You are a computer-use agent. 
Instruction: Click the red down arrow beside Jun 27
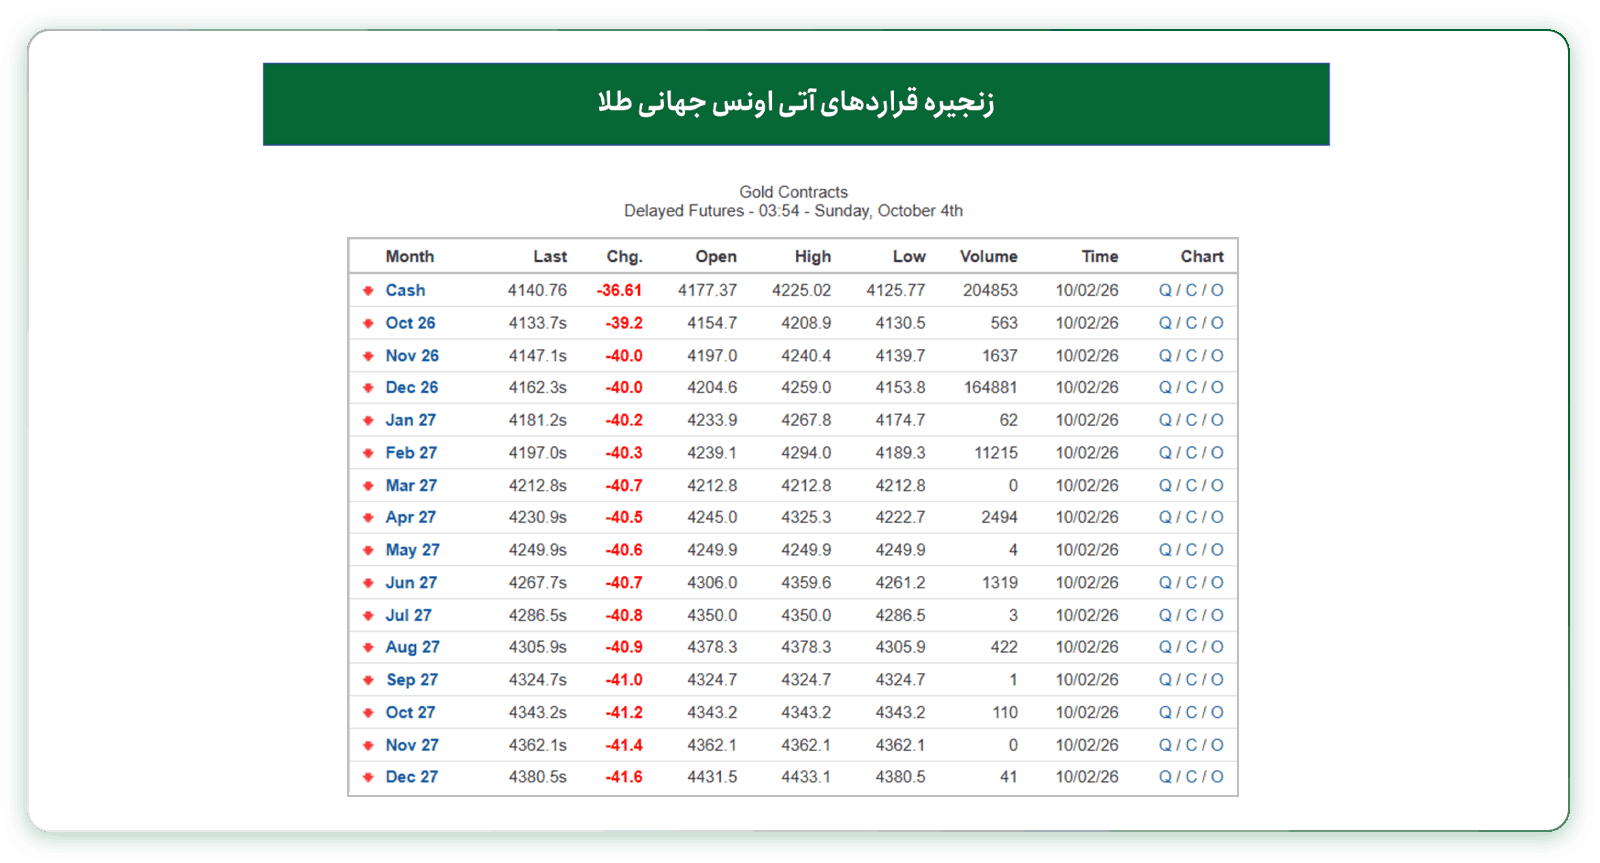coord(368,583)
